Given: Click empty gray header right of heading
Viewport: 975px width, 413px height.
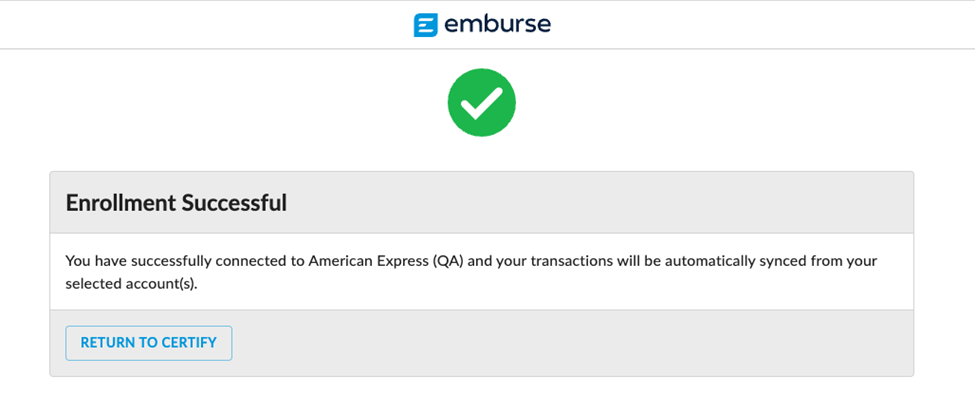Looking at the screenshot, I should (x=600, y=203).
